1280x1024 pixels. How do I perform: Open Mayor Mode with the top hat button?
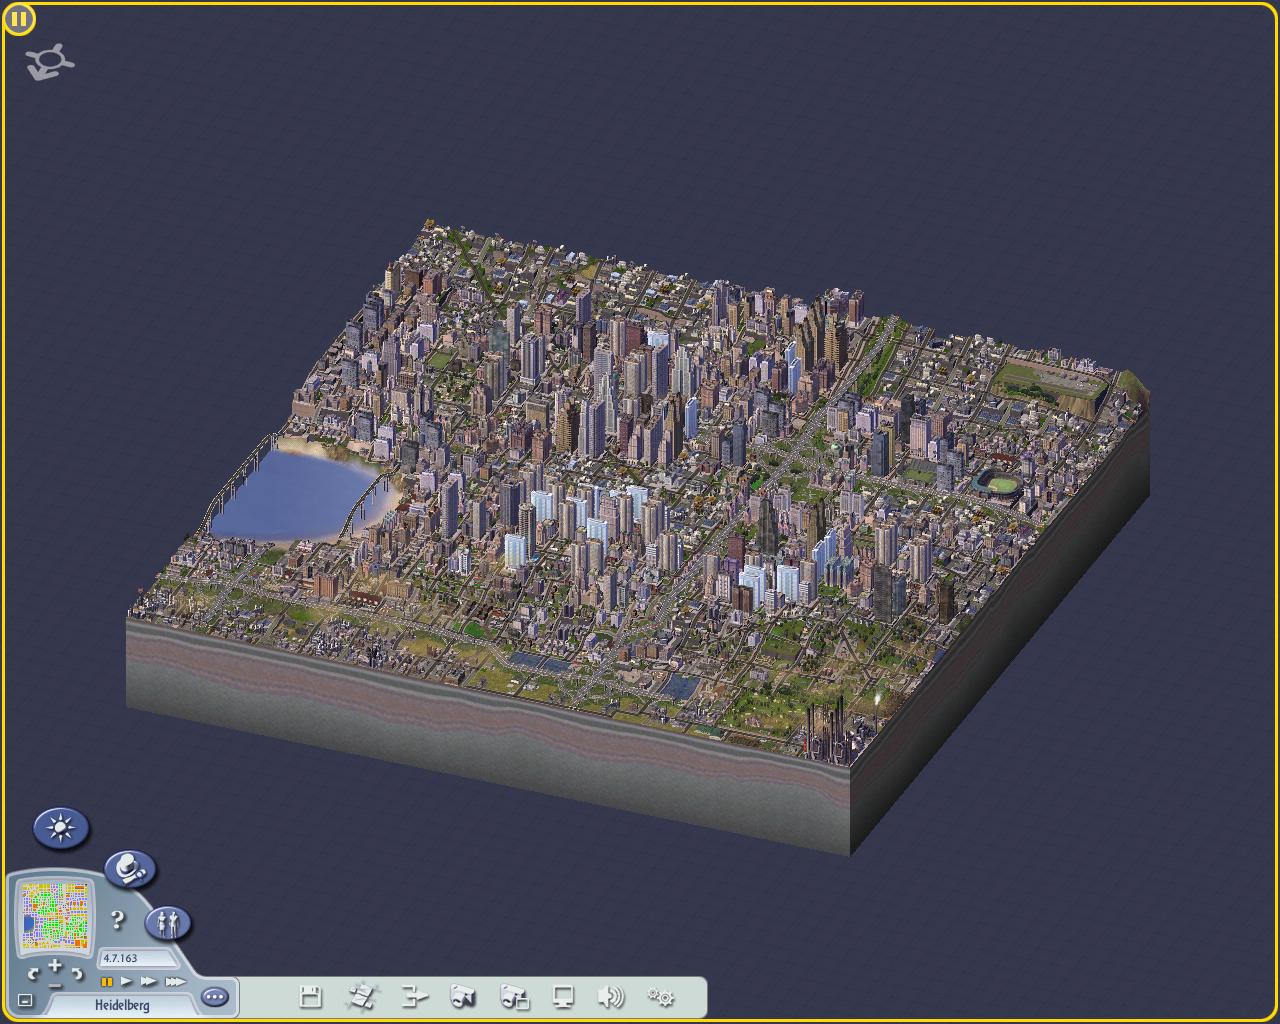[x=130, y=868]
